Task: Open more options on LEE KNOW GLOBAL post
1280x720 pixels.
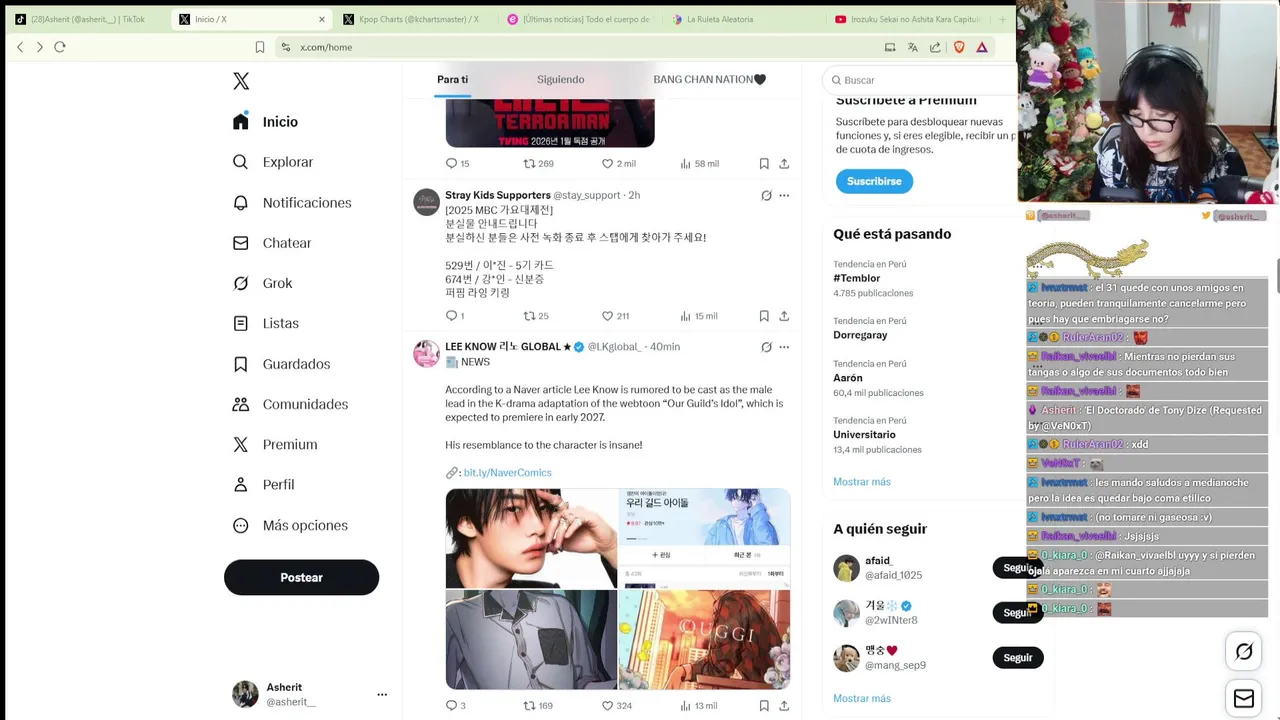Action: point(784,347)
